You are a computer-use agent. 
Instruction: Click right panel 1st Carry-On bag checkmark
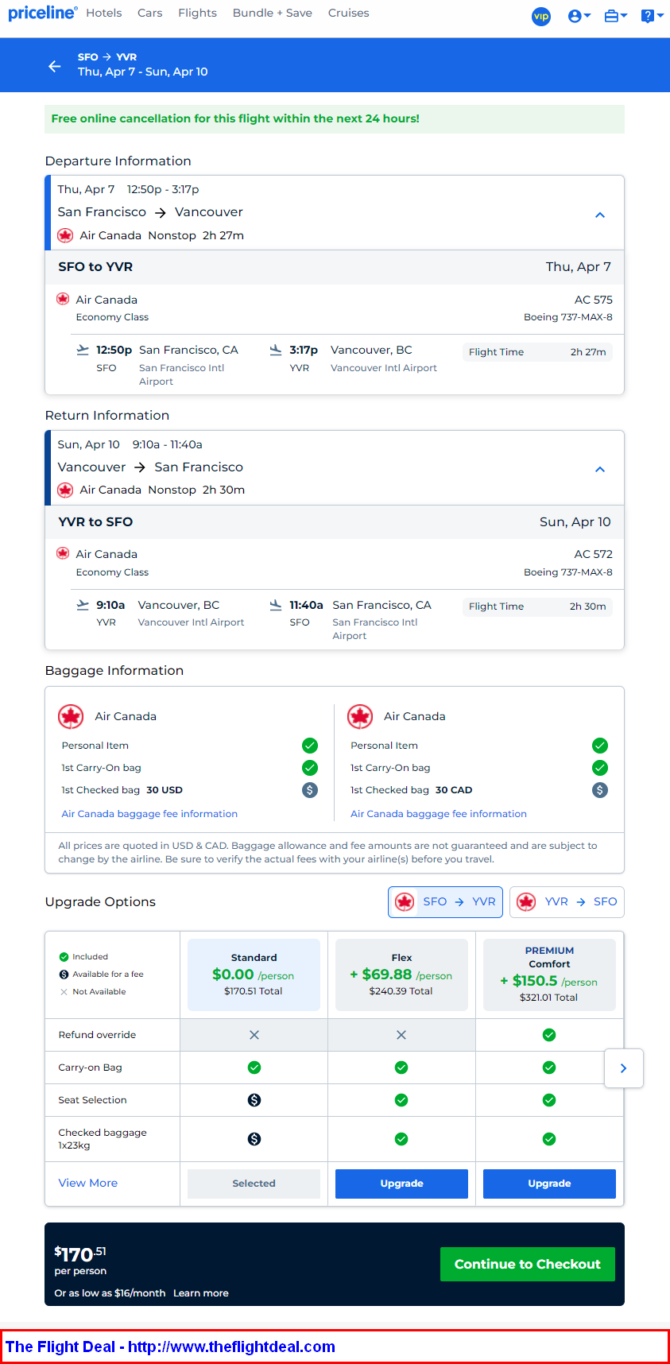pos(600,768)
